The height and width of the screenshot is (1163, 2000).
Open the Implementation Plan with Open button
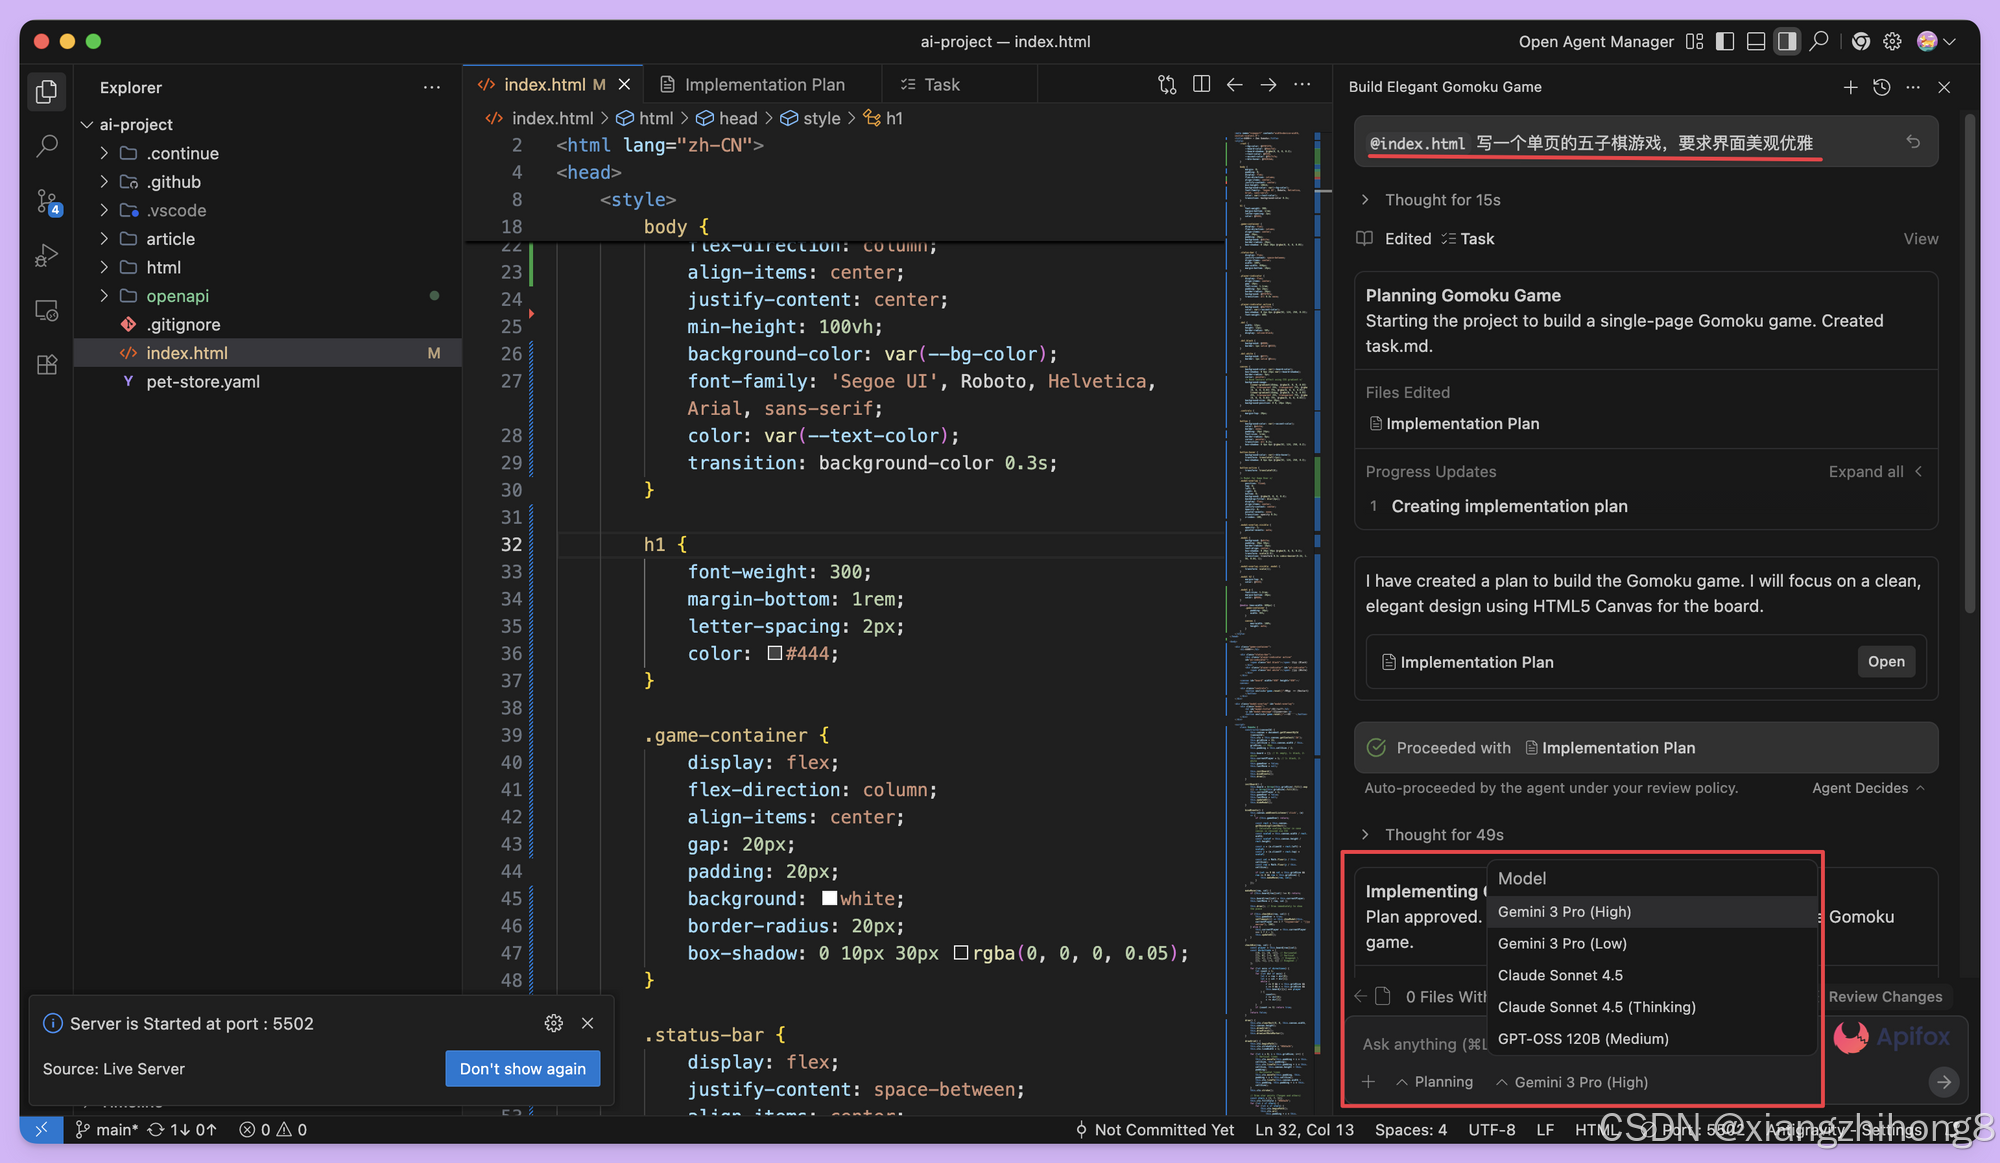(x=1885, y=662)
